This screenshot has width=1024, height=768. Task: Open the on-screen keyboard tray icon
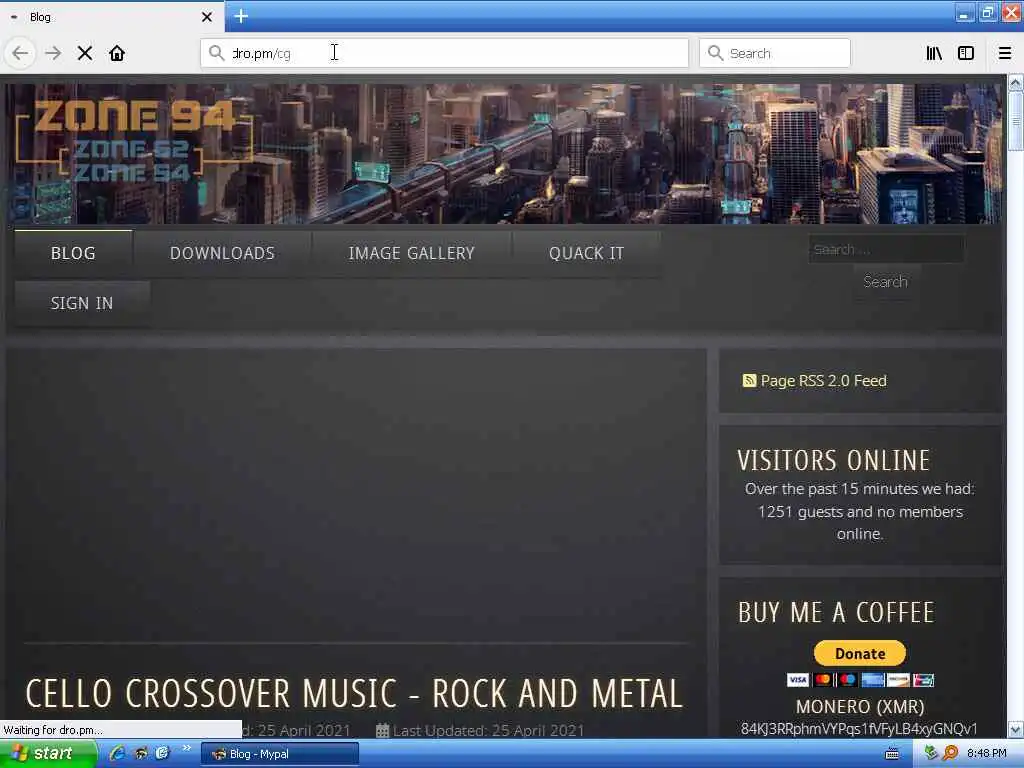click(x=891, y=754)
